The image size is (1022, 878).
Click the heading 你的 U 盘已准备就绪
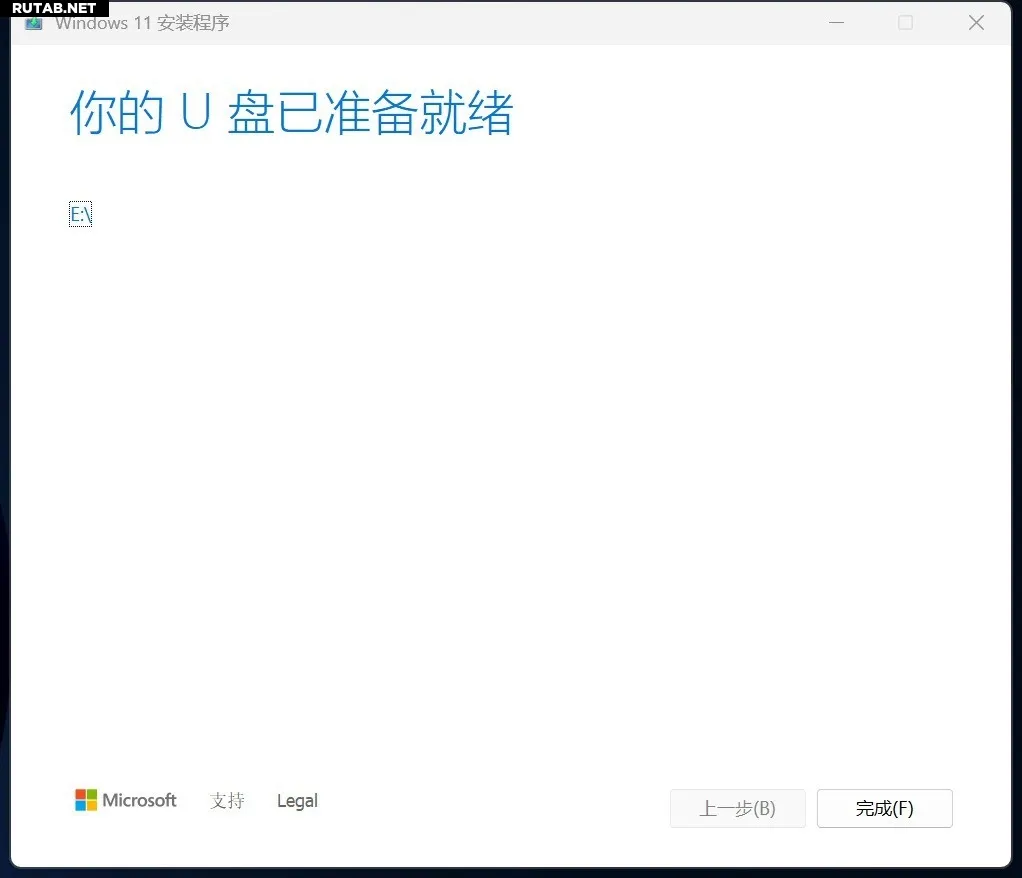[x=291, y=113]
